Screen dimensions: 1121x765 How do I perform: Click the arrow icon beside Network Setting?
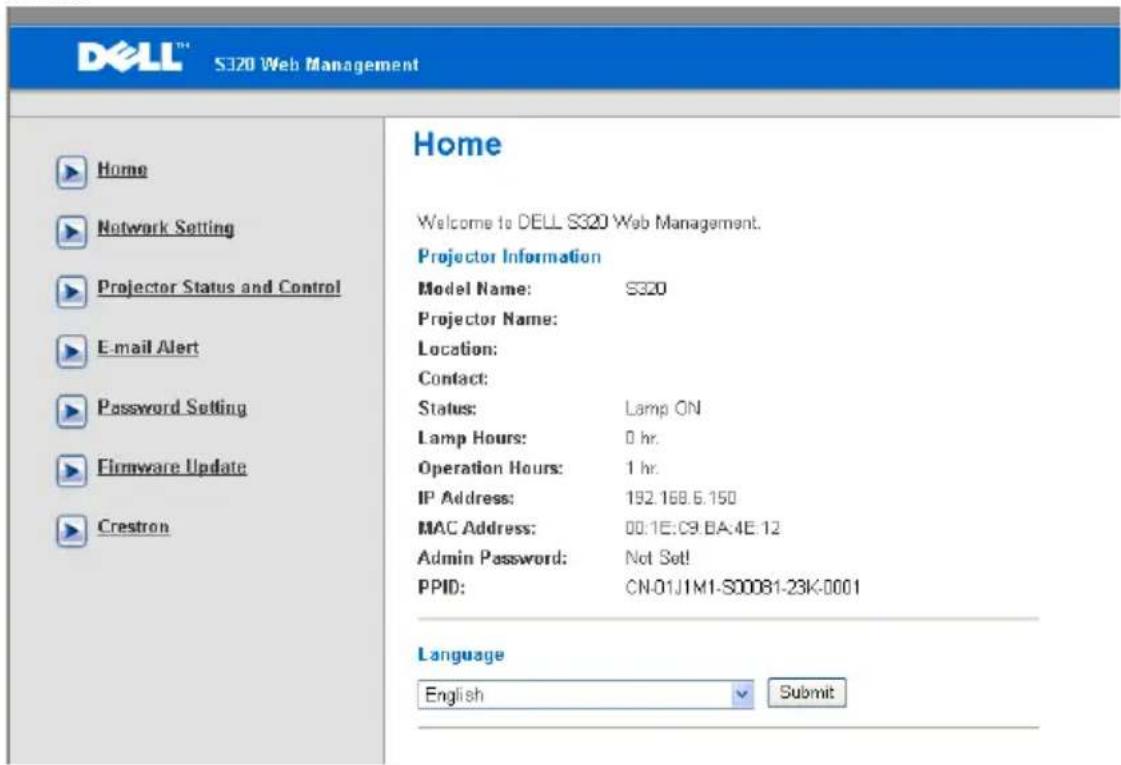click(71, 232)
